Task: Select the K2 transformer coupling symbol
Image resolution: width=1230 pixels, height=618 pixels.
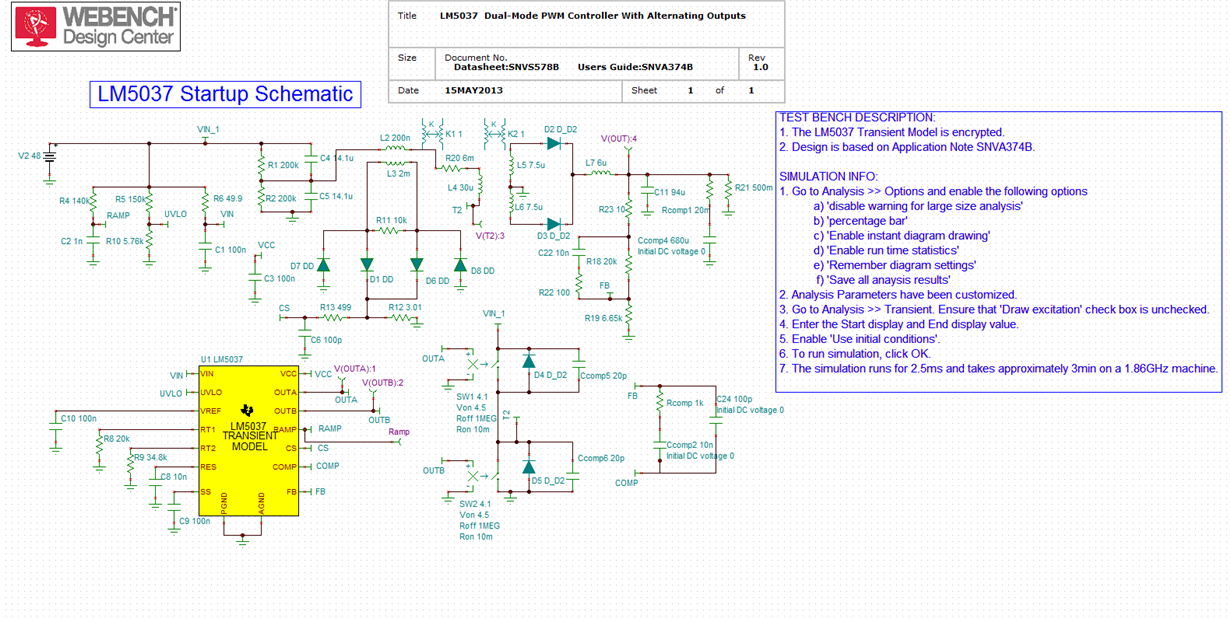Action: [x=493, y=133]
